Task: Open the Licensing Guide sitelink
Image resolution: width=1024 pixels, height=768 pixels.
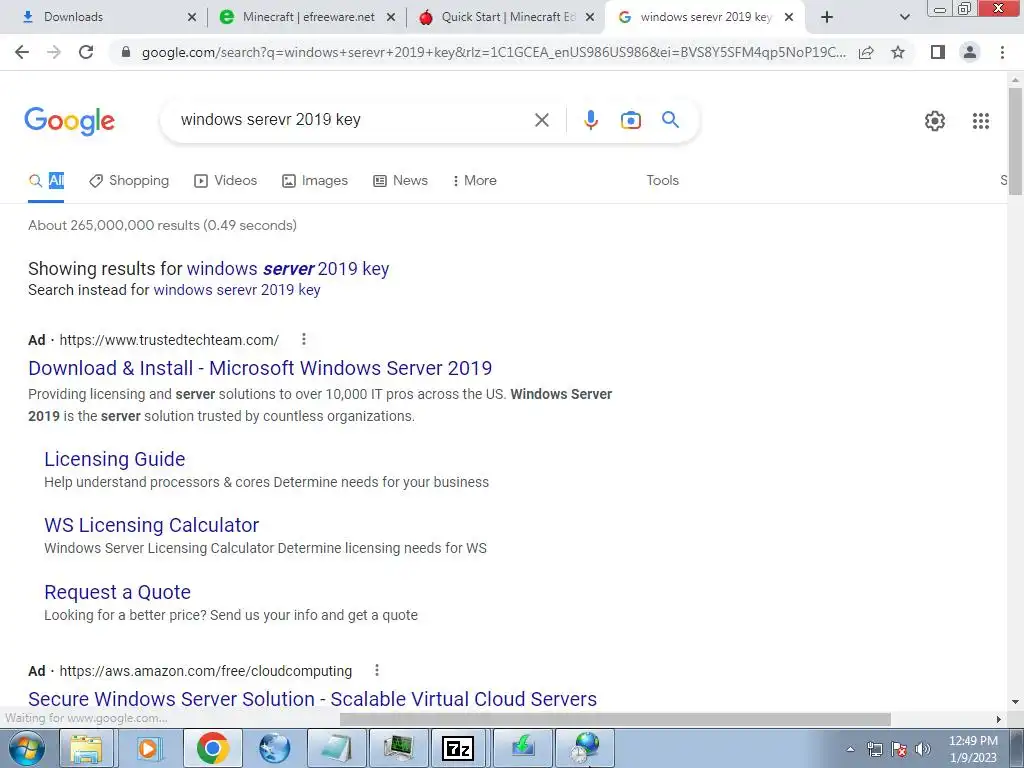Action: click(114, 459)
